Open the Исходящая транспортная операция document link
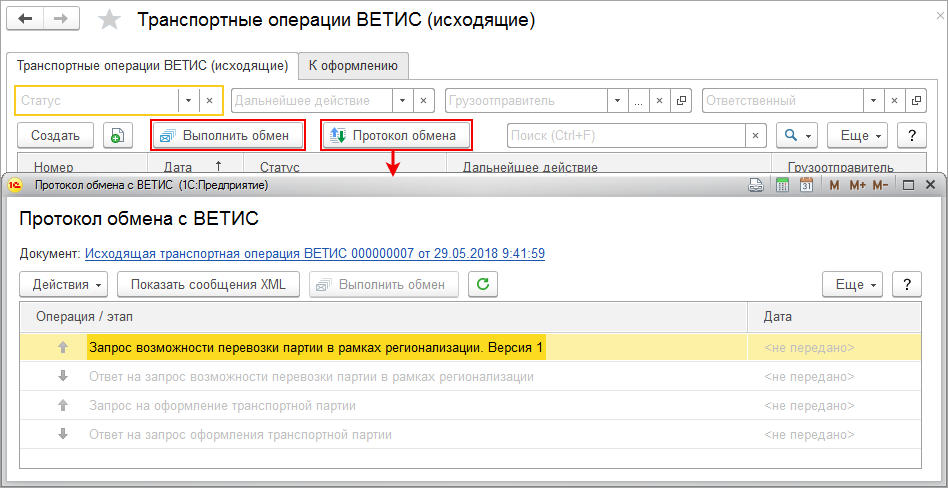 pyautogui.click(x=315, y=253)
